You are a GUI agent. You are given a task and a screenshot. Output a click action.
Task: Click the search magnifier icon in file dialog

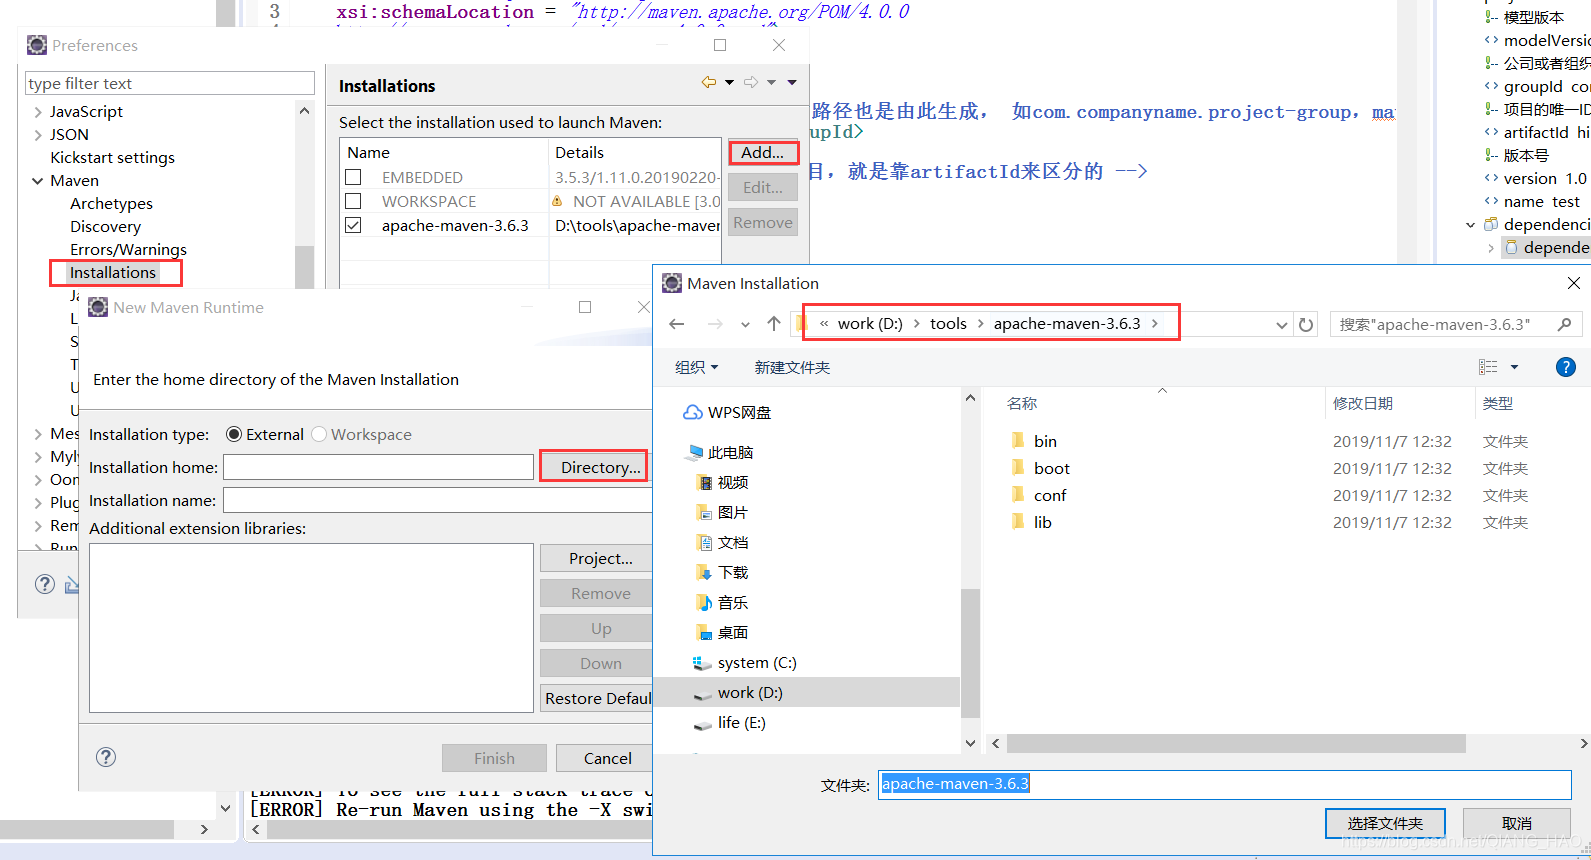(x=1565, y=324)
